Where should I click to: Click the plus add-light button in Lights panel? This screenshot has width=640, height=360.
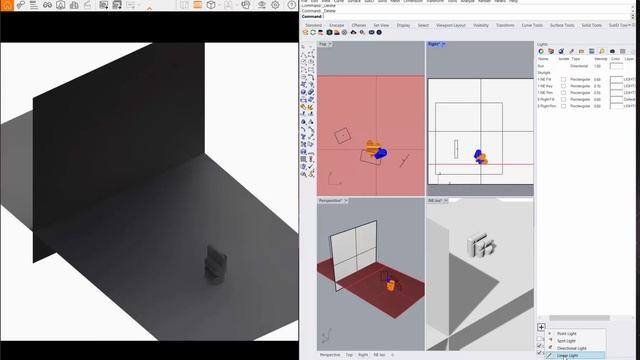(541, 327)
